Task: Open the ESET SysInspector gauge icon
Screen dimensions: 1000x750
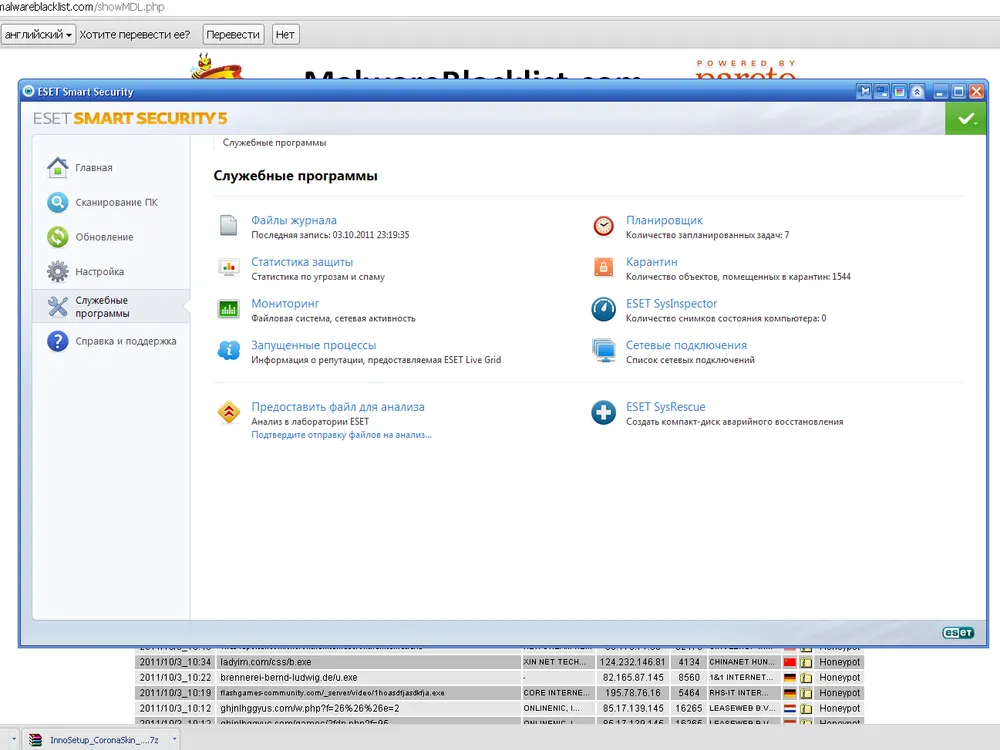Action: (x=603, y=309)
